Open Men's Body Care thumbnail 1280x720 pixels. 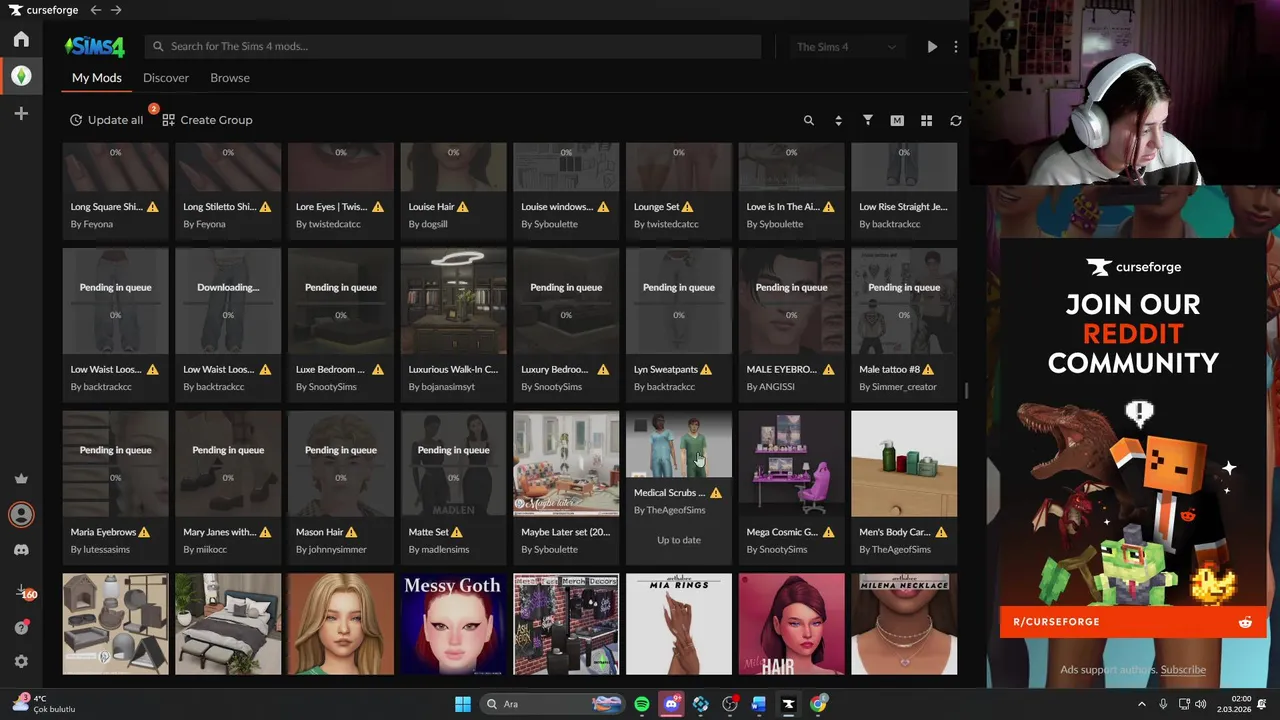click(904, 464)
